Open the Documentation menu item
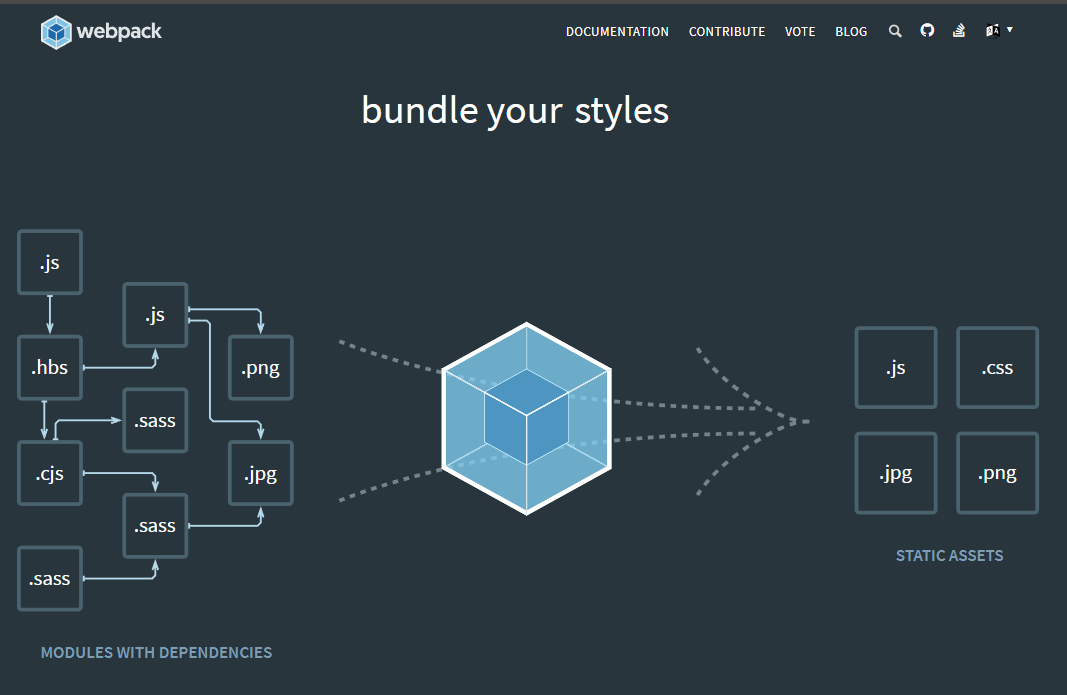1067x695 pixels. click(617, 32)
